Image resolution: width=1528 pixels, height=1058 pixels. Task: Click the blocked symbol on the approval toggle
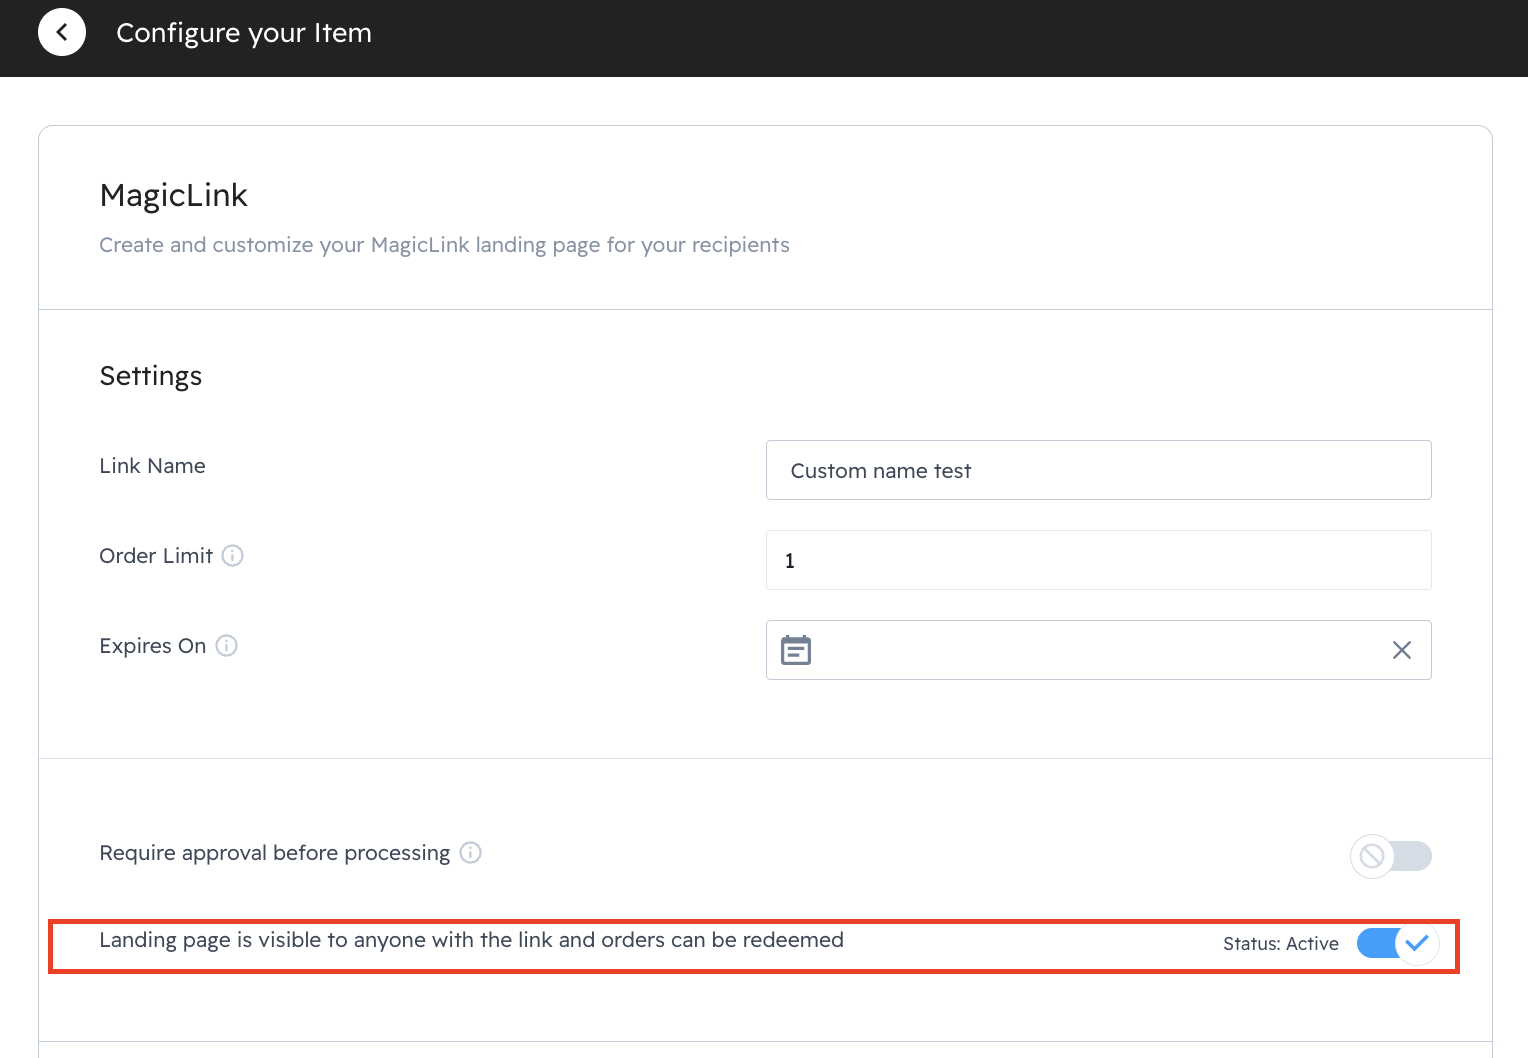[x=1372, y=857]
